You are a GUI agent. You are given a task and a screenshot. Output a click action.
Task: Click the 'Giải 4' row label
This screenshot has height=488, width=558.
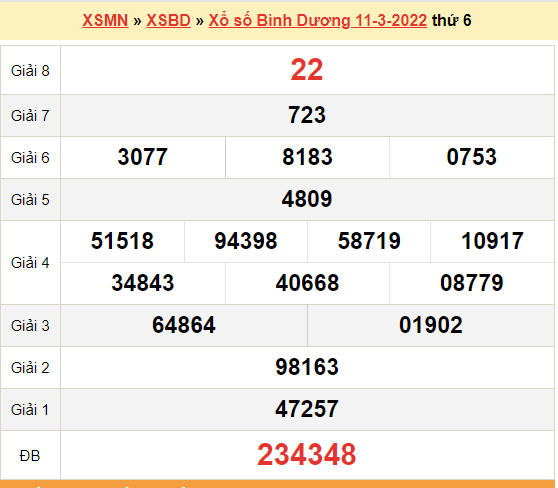point(30,262)
